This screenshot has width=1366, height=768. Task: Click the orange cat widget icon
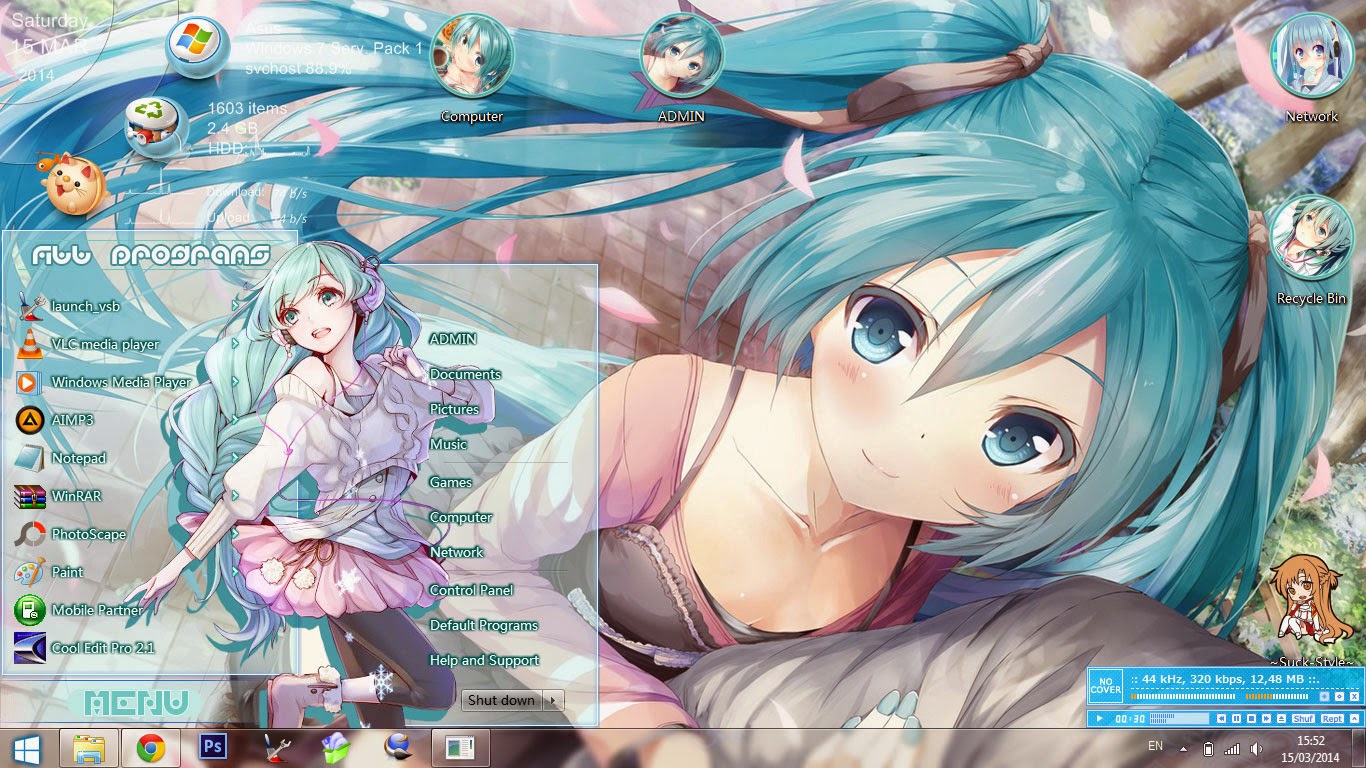[x=72, y=184]
